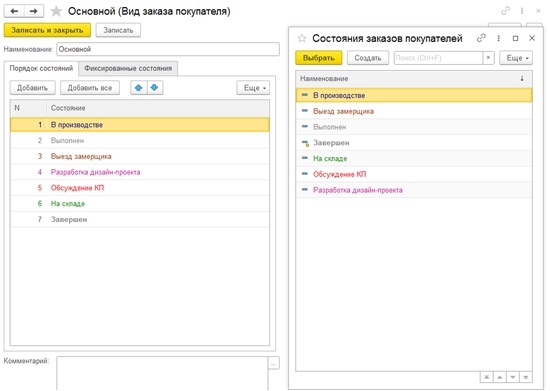Move one row down navigation arrow
Screen dimensions: 550x391
pos(513,377)
